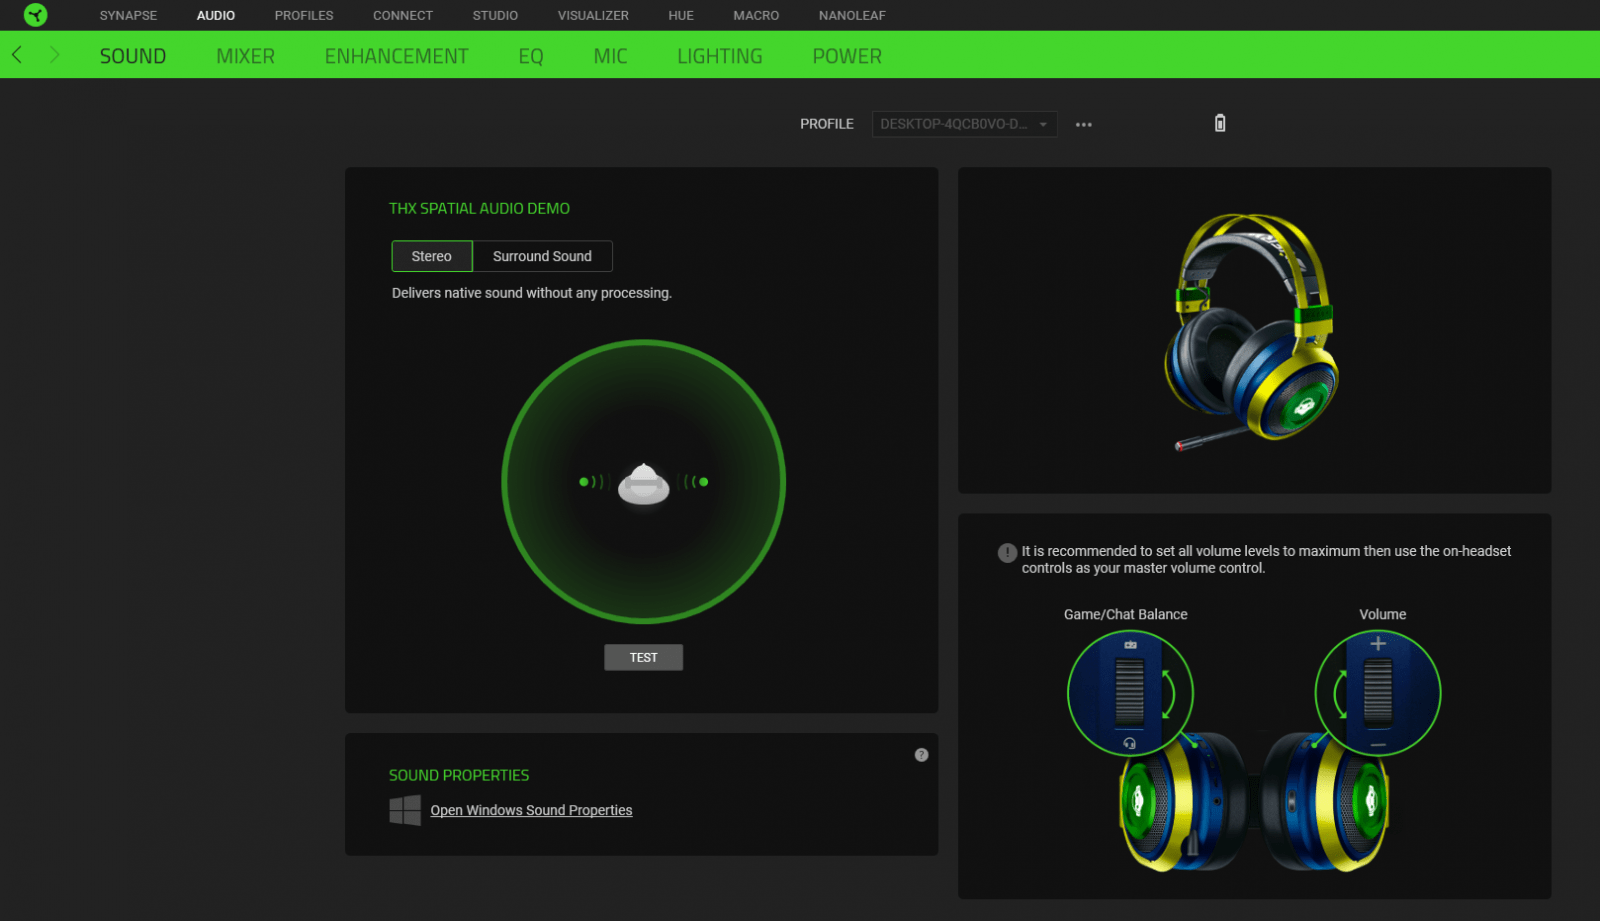Image resolution: width=1600 pixels, height=921 pixels.
Task: Open the Profiles top tab
Action: (304, 15)
